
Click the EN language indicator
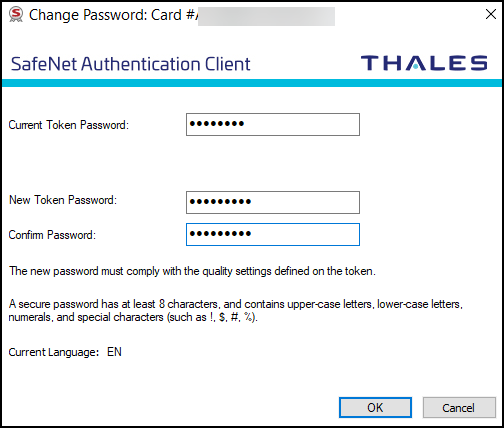click(x=114, y=352)
